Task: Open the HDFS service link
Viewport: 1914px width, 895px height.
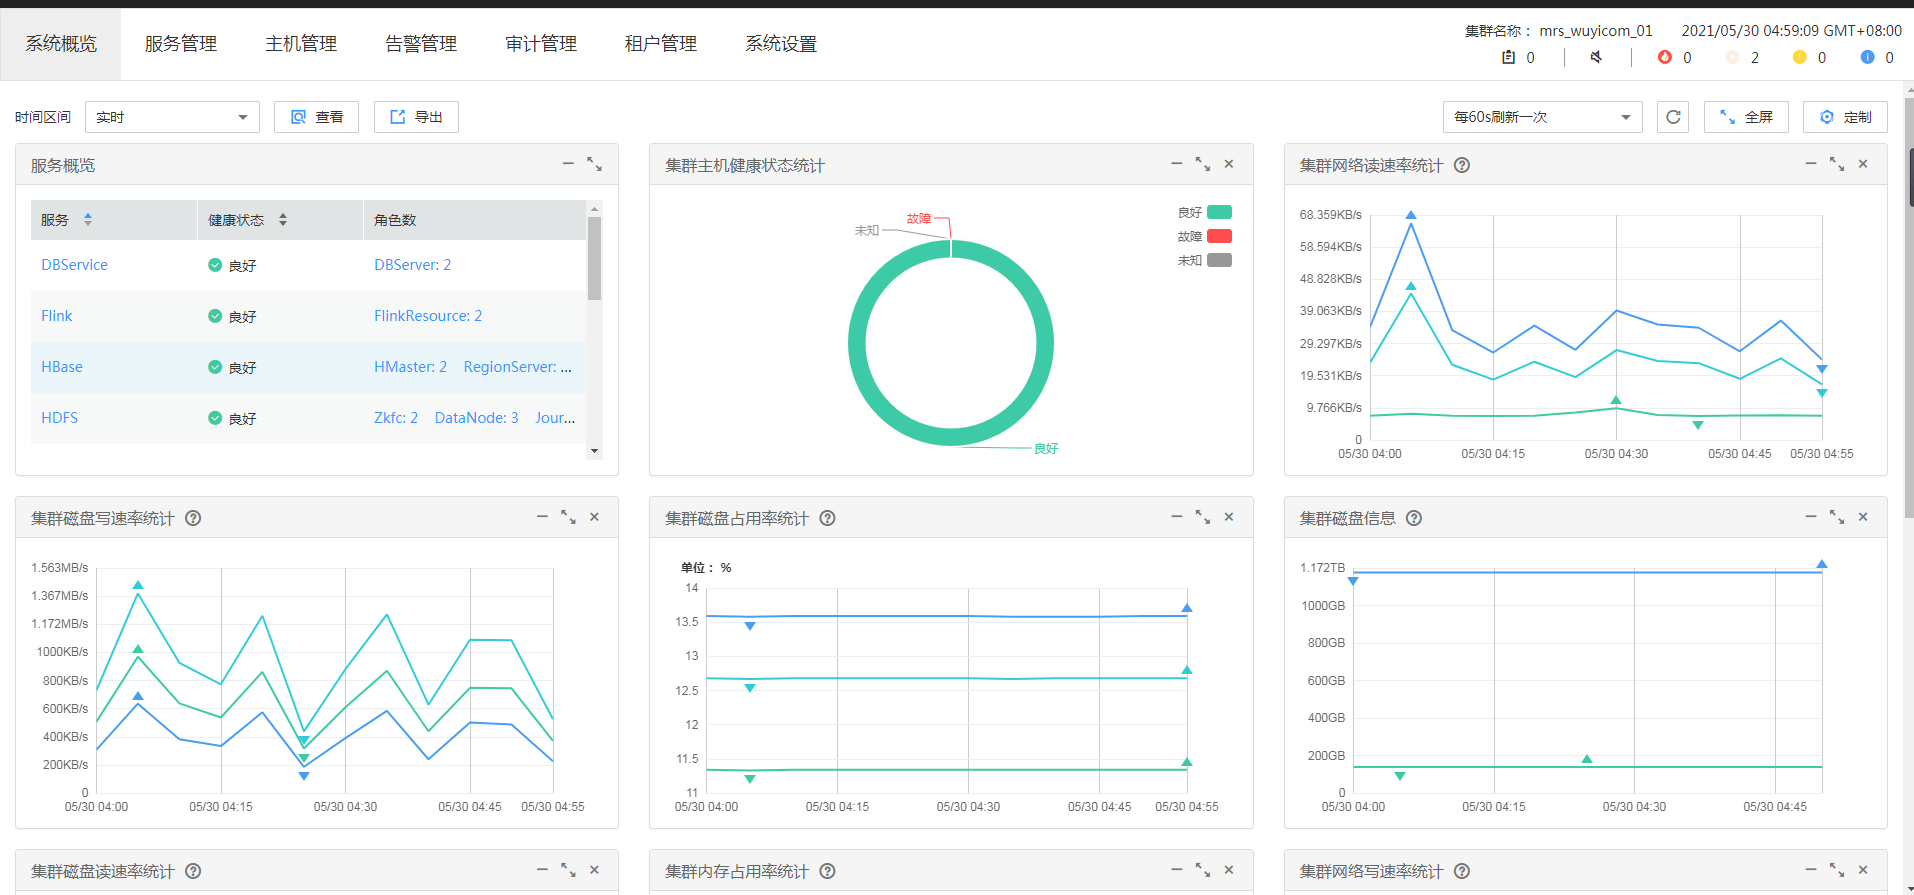Action: [59, 418]
